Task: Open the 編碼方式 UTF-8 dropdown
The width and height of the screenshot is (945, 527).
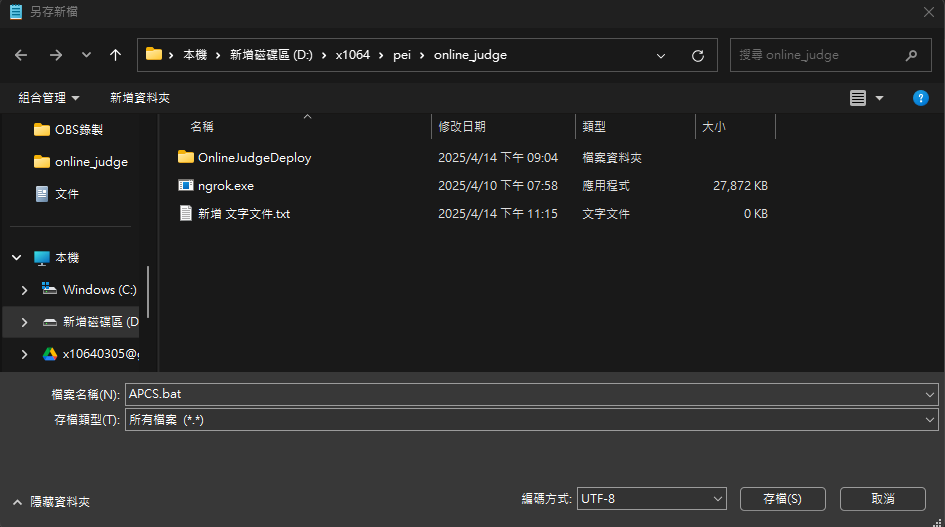Action: tap(651, 499)
